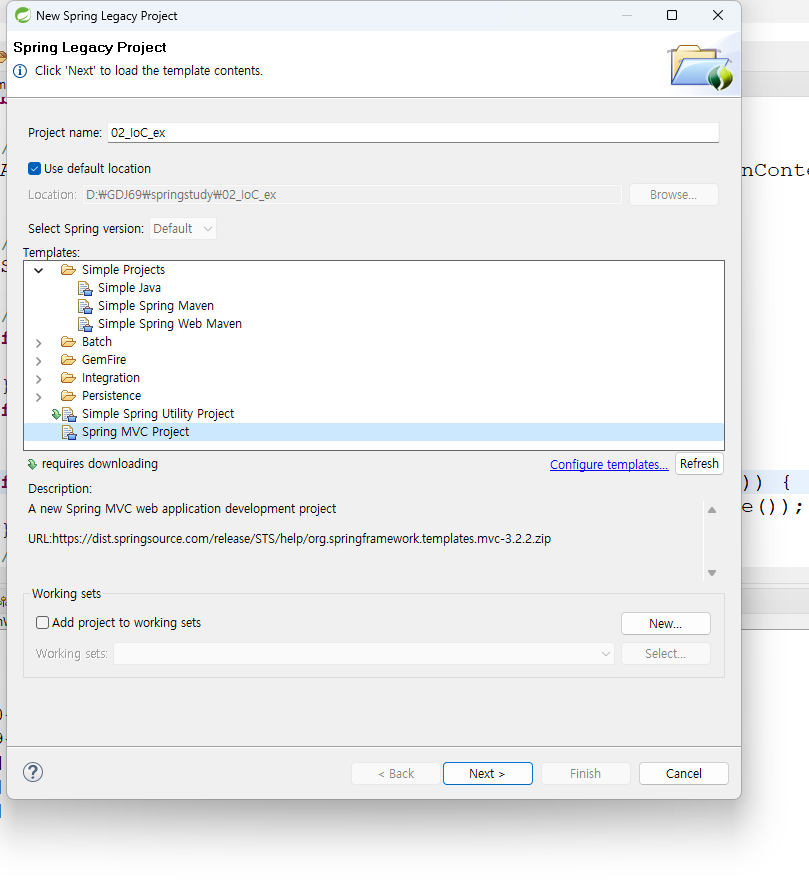Image resolution: width=809 pixels, height=894 pixels.
Task: Open the Working sets combo box
Action: pos(364,653)
